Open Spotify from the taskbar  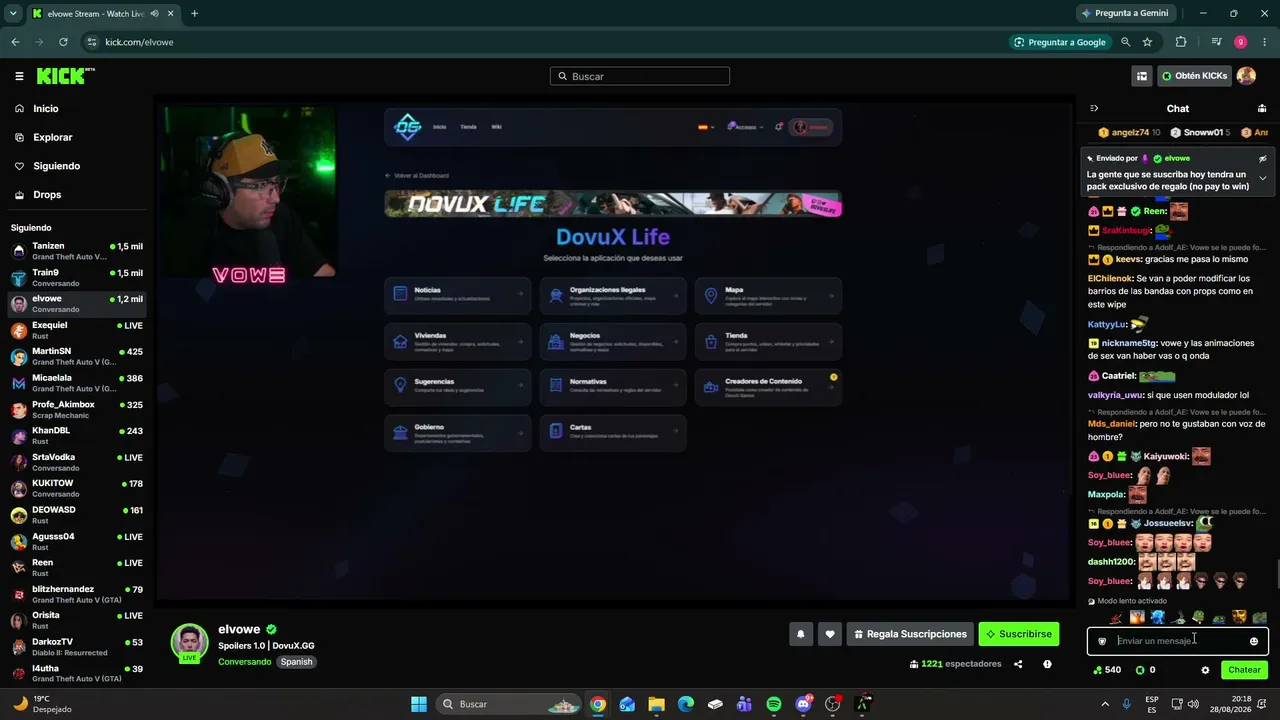(774, 704)
